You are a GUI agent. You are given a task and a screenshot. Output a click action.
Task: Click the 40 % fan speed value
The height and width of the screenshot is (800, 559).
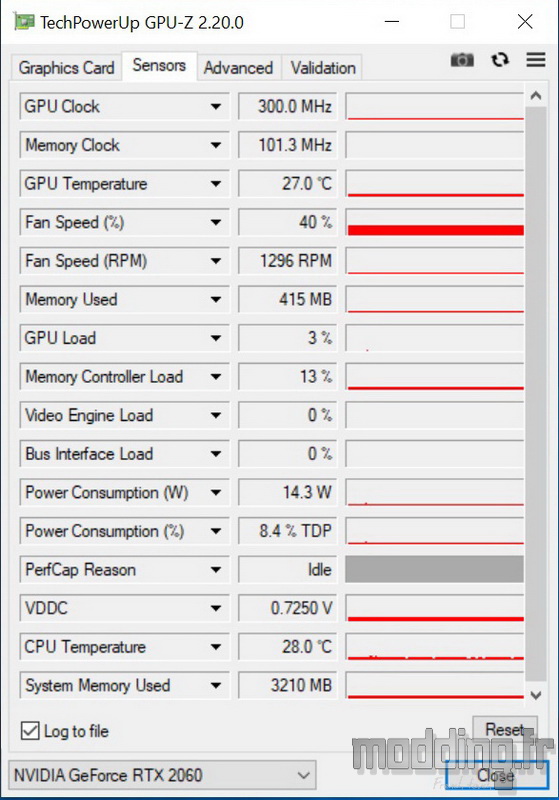(288, 222)
